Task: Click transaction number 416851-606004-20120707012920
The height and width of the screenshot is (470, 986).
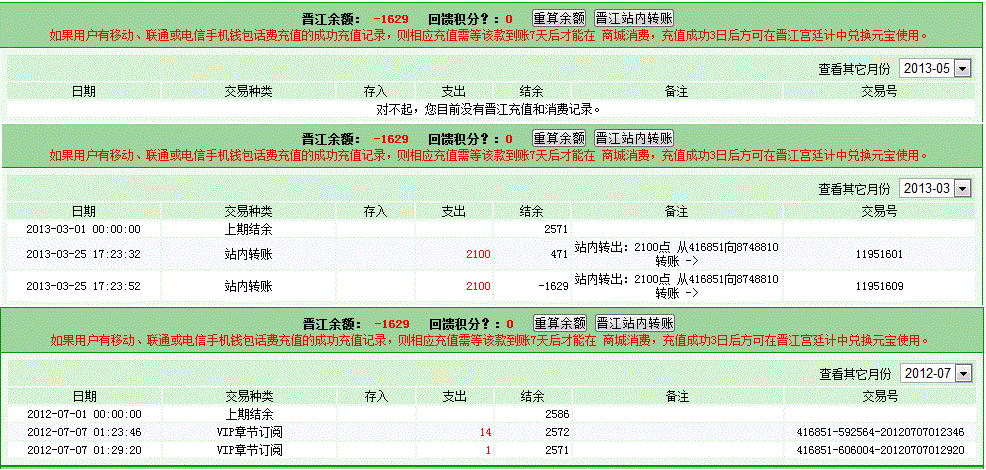Action: (x=880, y=450)
